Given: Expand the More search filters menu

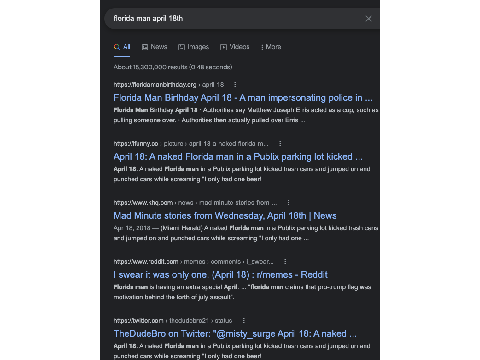Looking at the screenshot, I should click(x=271, y=47).
